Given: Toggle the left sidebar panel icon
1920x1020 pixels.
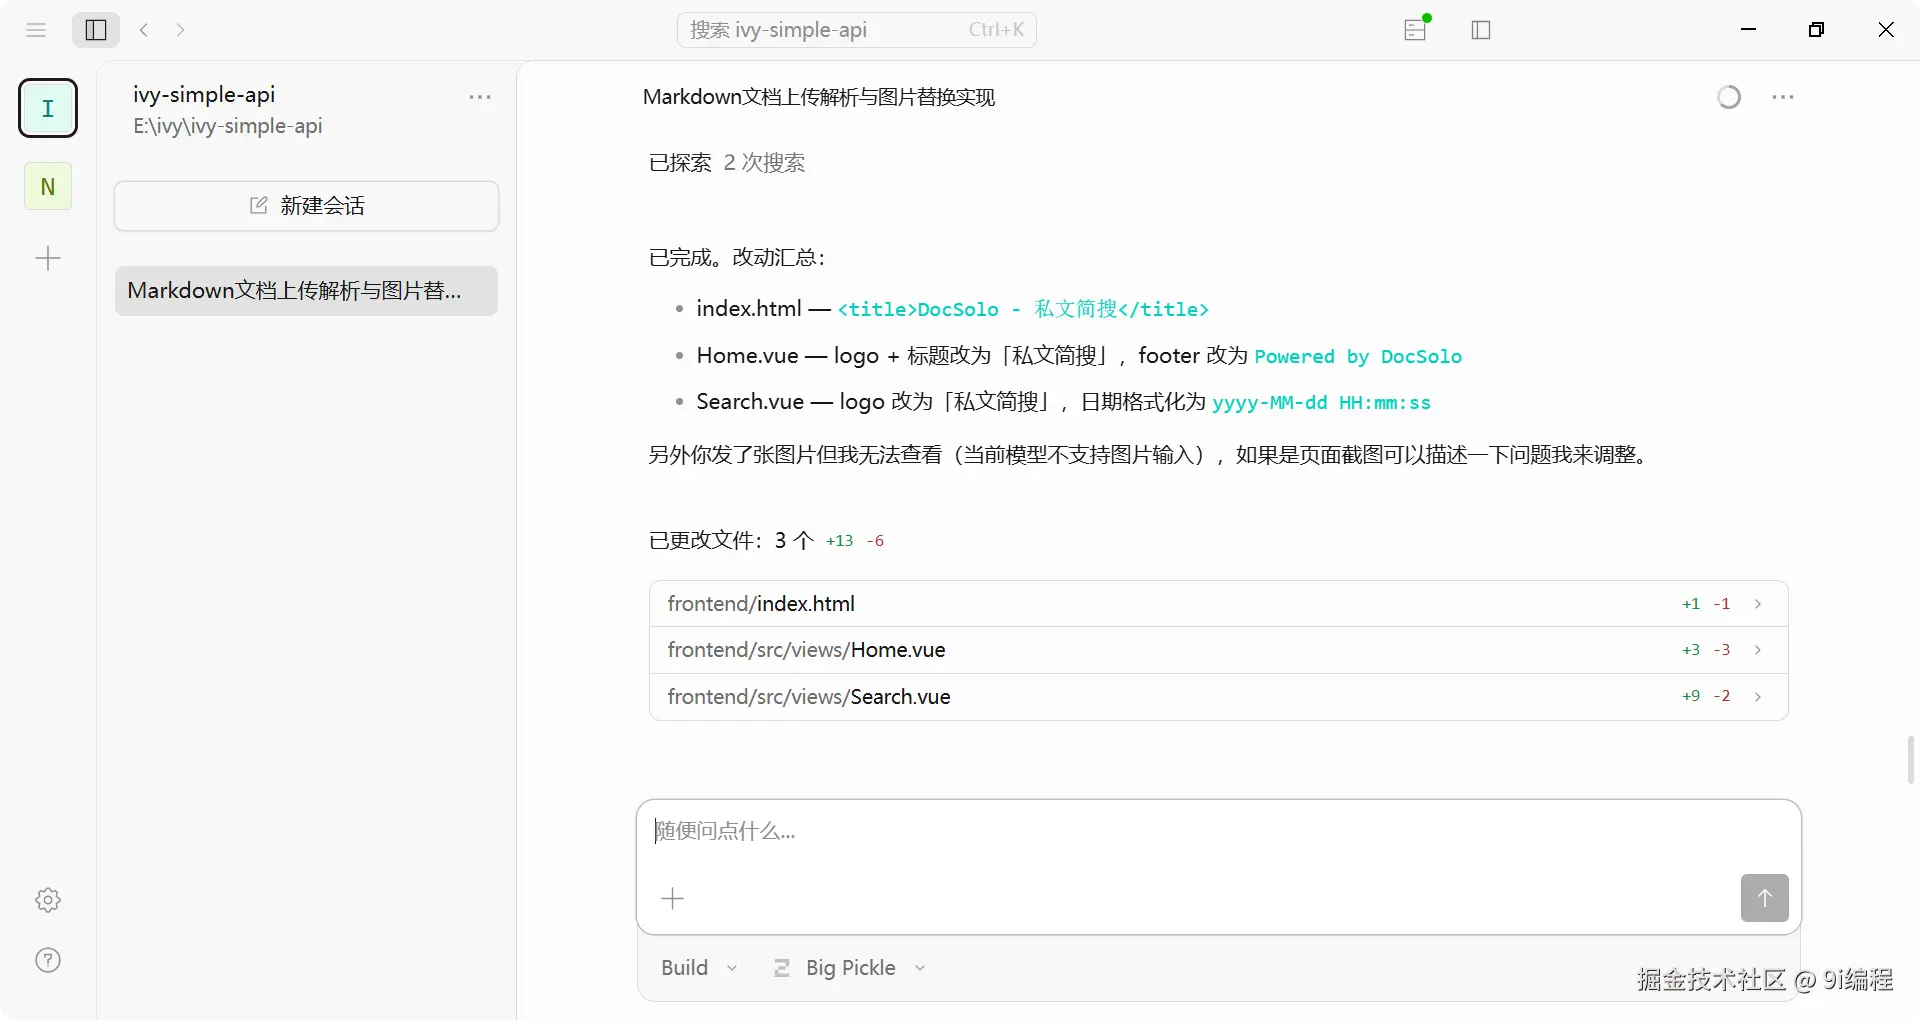Looking at the screenshot, I should coord(96,30).
